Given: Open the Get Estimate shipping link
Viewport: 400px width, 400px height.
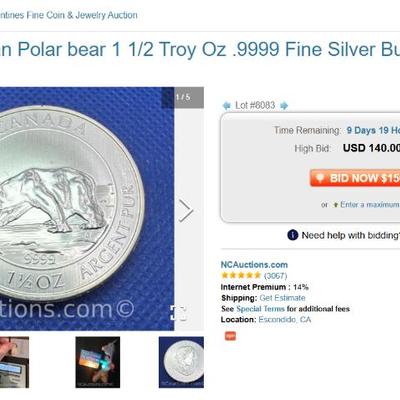Looking at the screenshot, I should point(282,298).
